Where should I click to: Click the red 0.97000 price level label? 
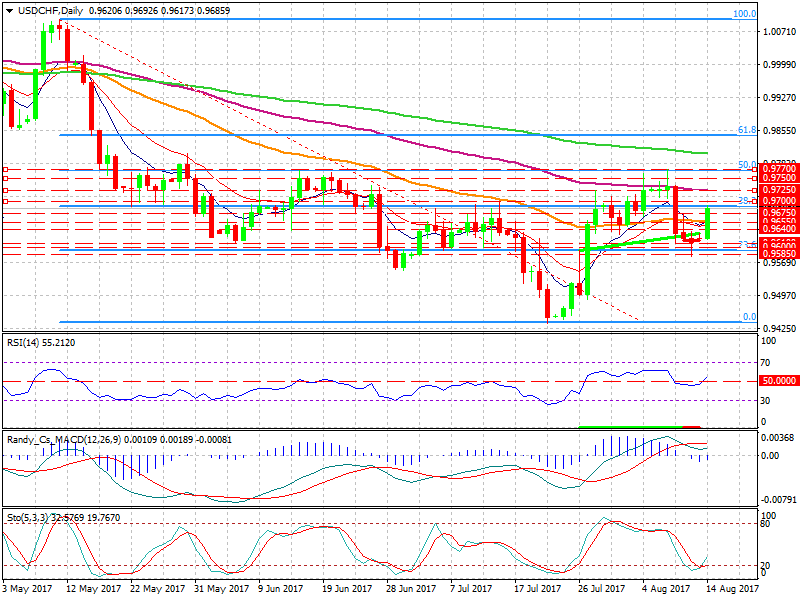tap(777, 201)
